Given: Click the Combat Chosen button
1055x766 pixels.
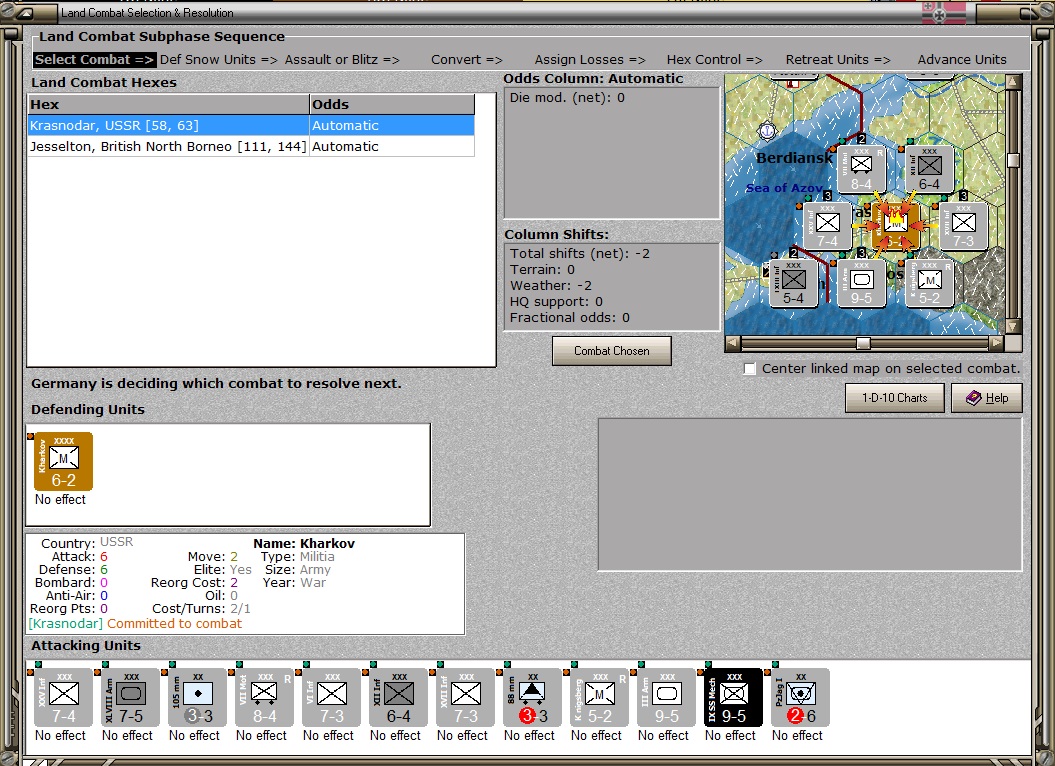Looking at the screenshot, I should [x=612, y=351].
